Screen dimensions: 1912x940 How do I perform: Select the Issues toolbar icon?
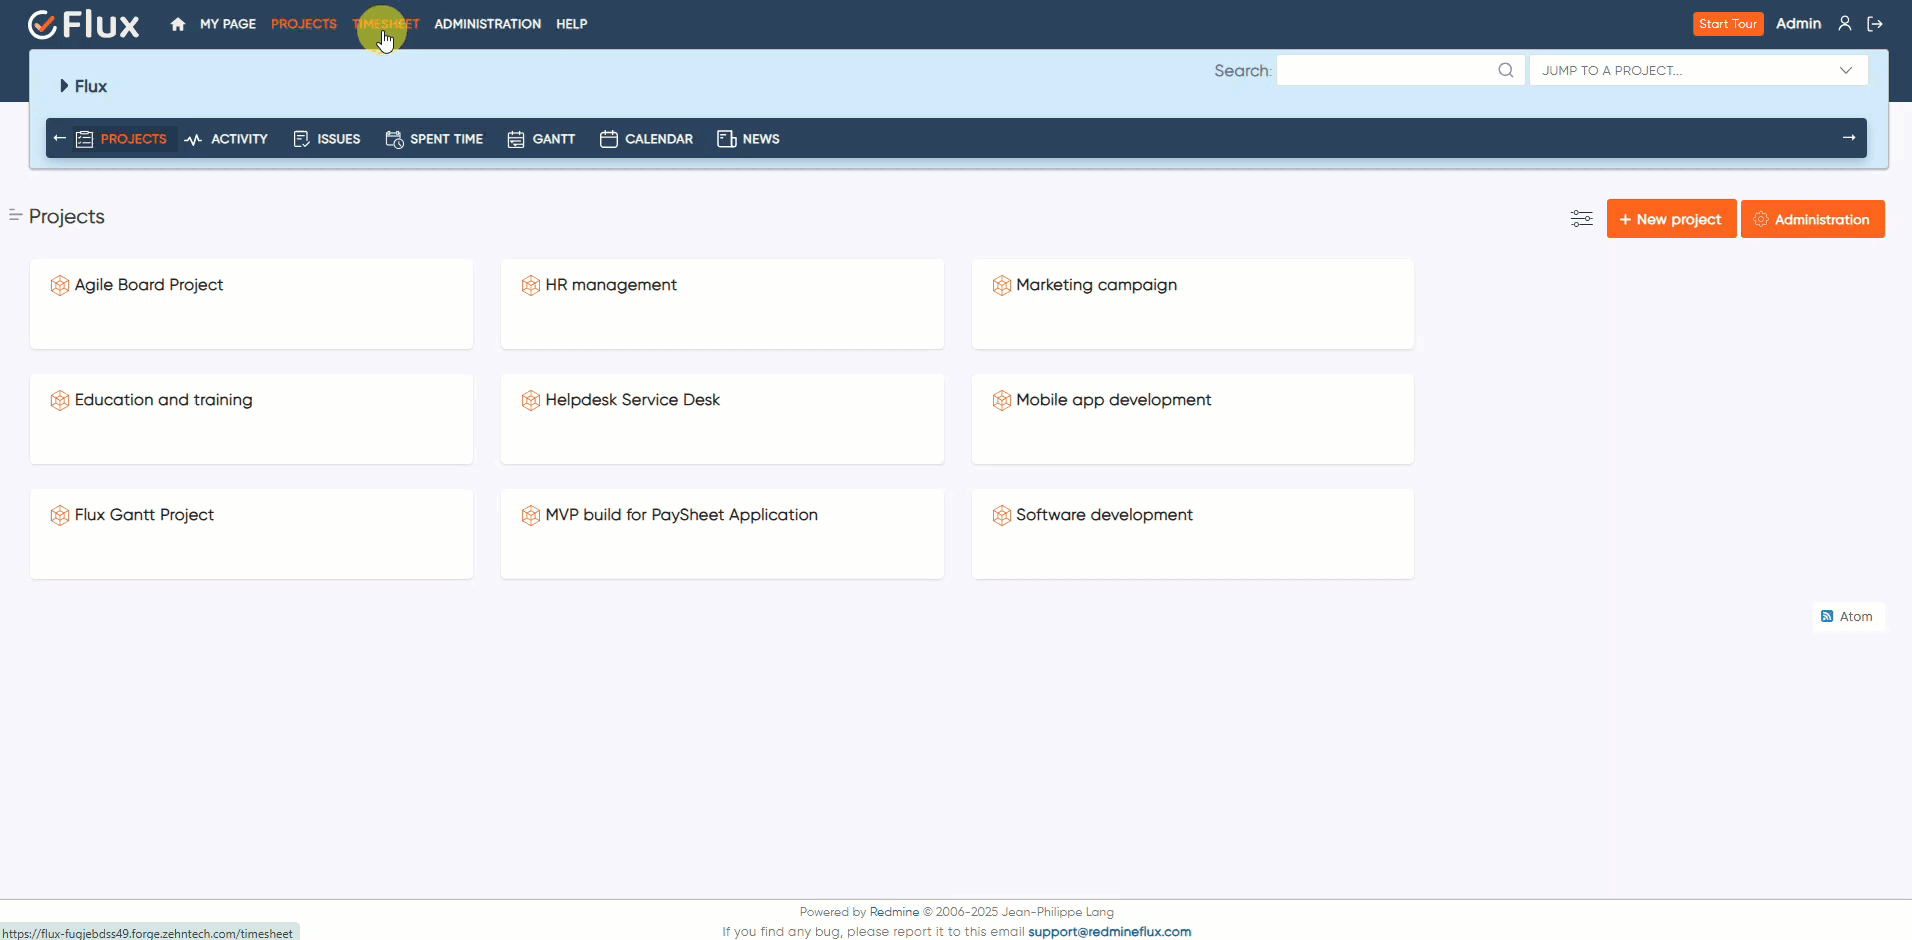tap(302, 139)
